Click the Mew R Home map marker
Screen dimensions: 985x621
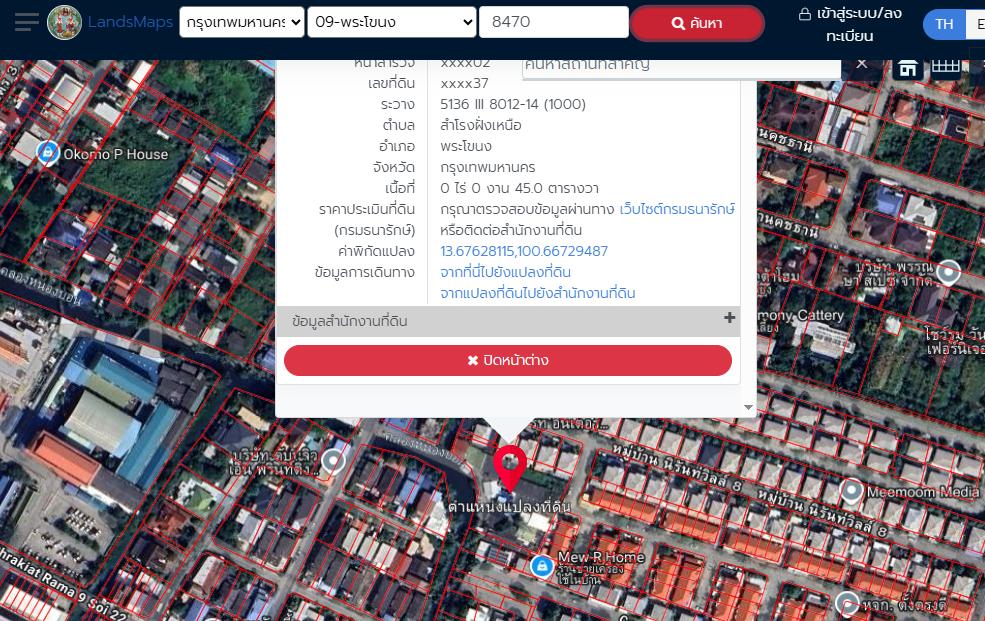pyautogui.click(x=541, y=566)
